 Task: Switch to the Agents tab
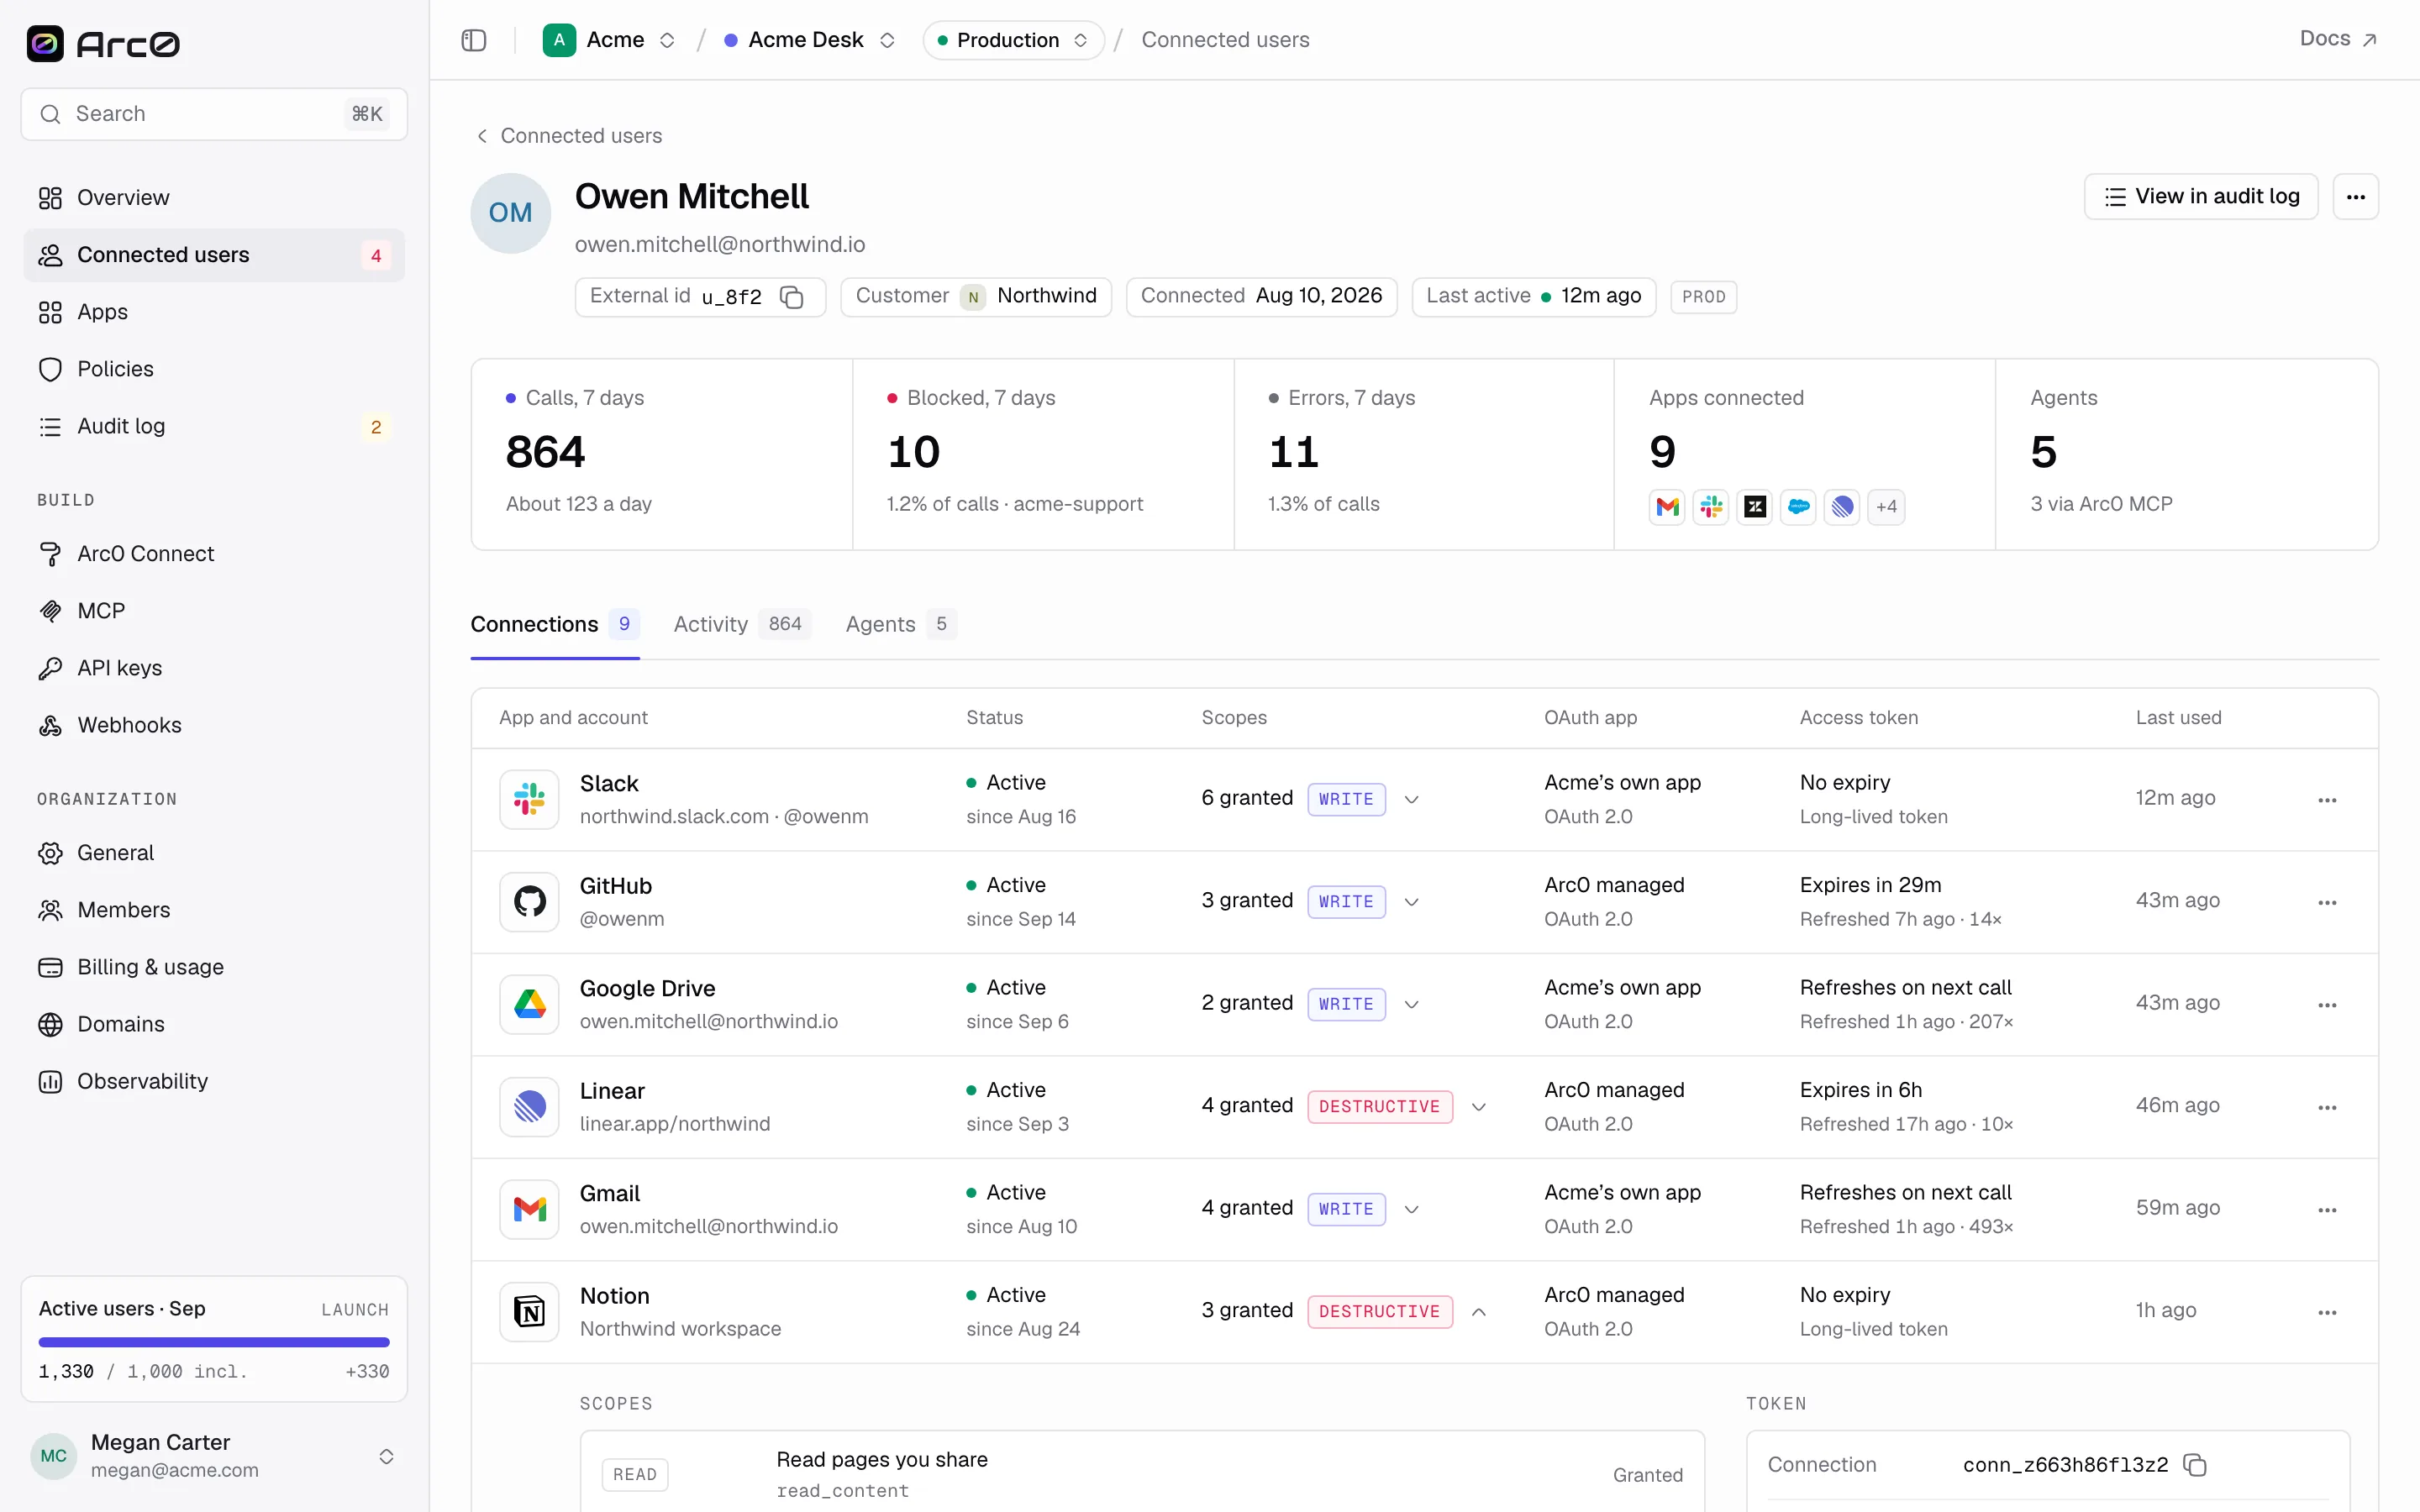[x=901, y=624]
